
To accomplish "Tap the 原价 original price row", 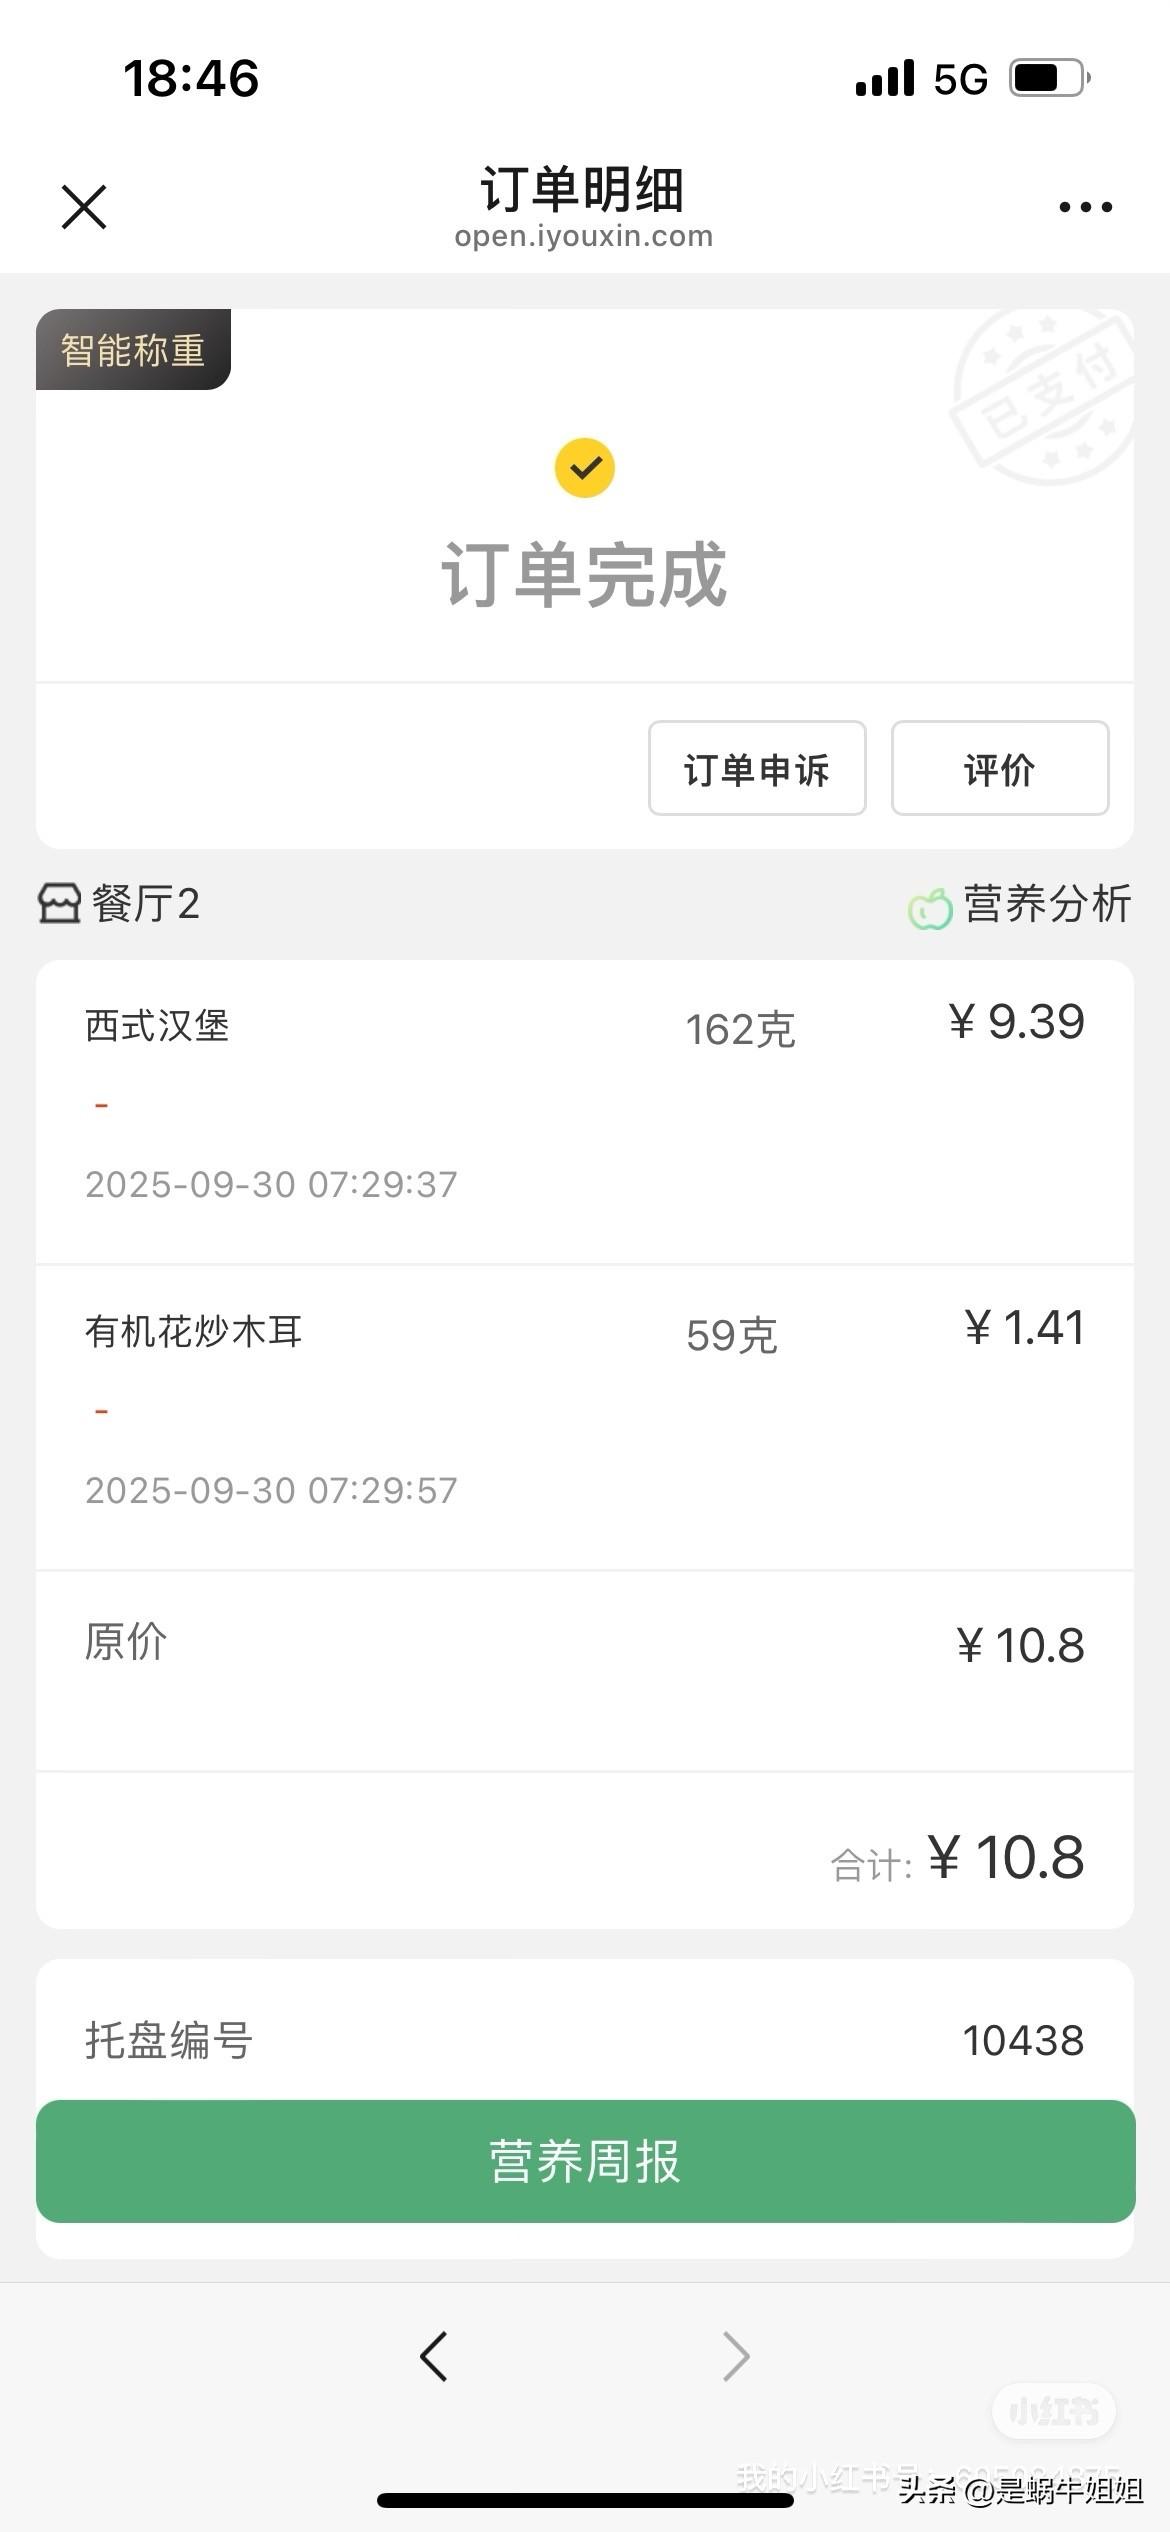I will tap(585, 1670).
